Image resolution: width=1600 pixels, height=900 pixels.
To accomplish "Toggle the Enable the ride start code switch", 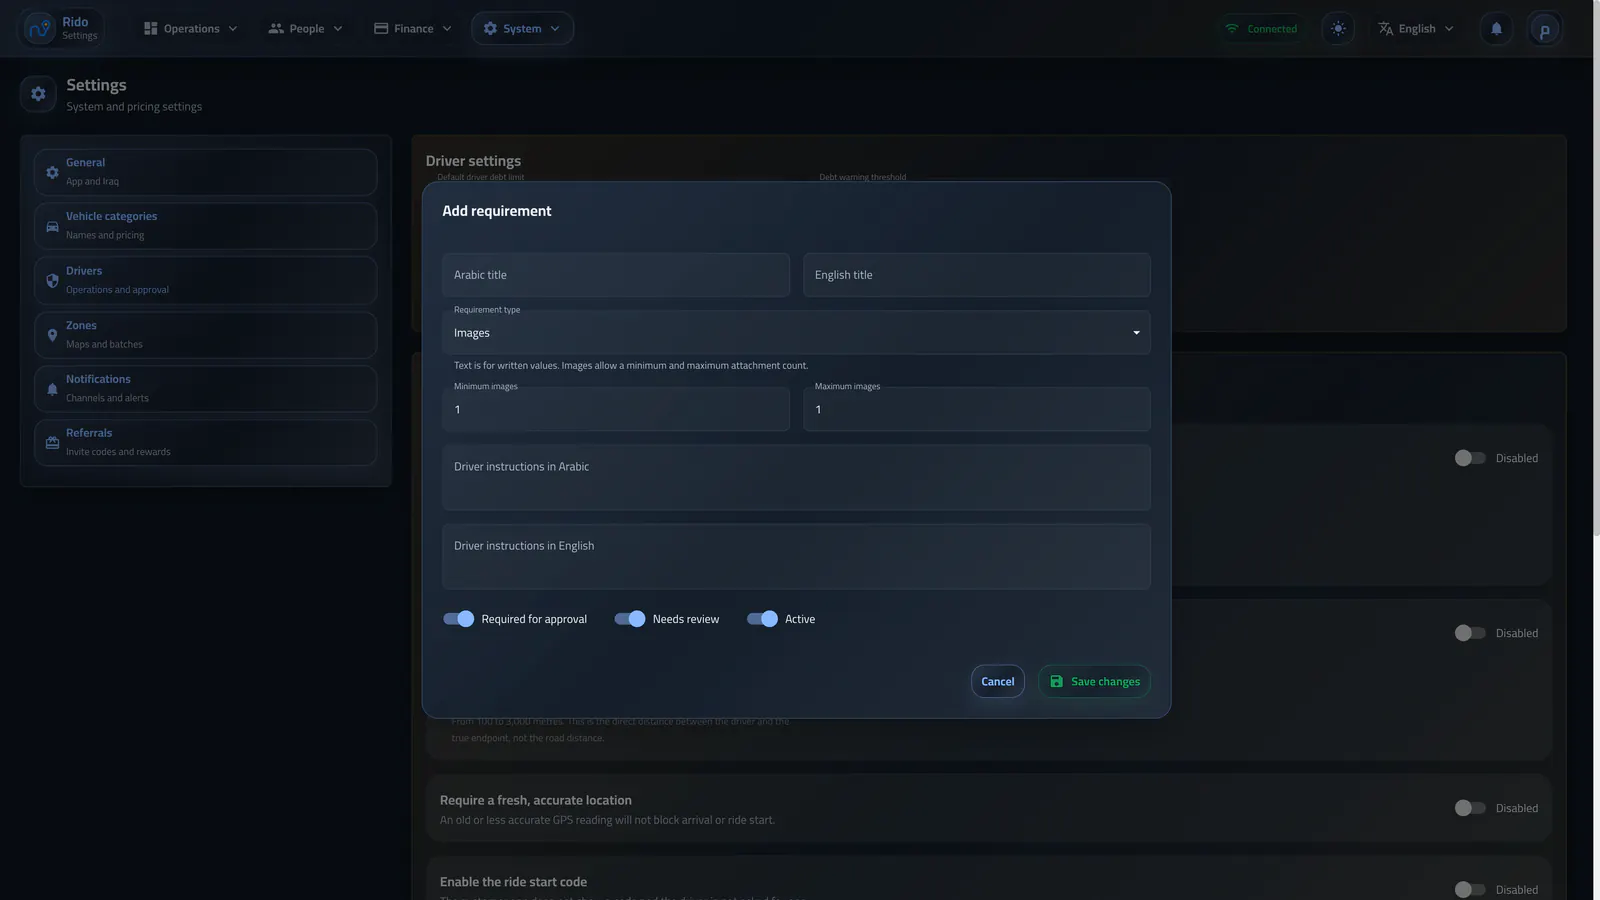I will (1470, 889).
